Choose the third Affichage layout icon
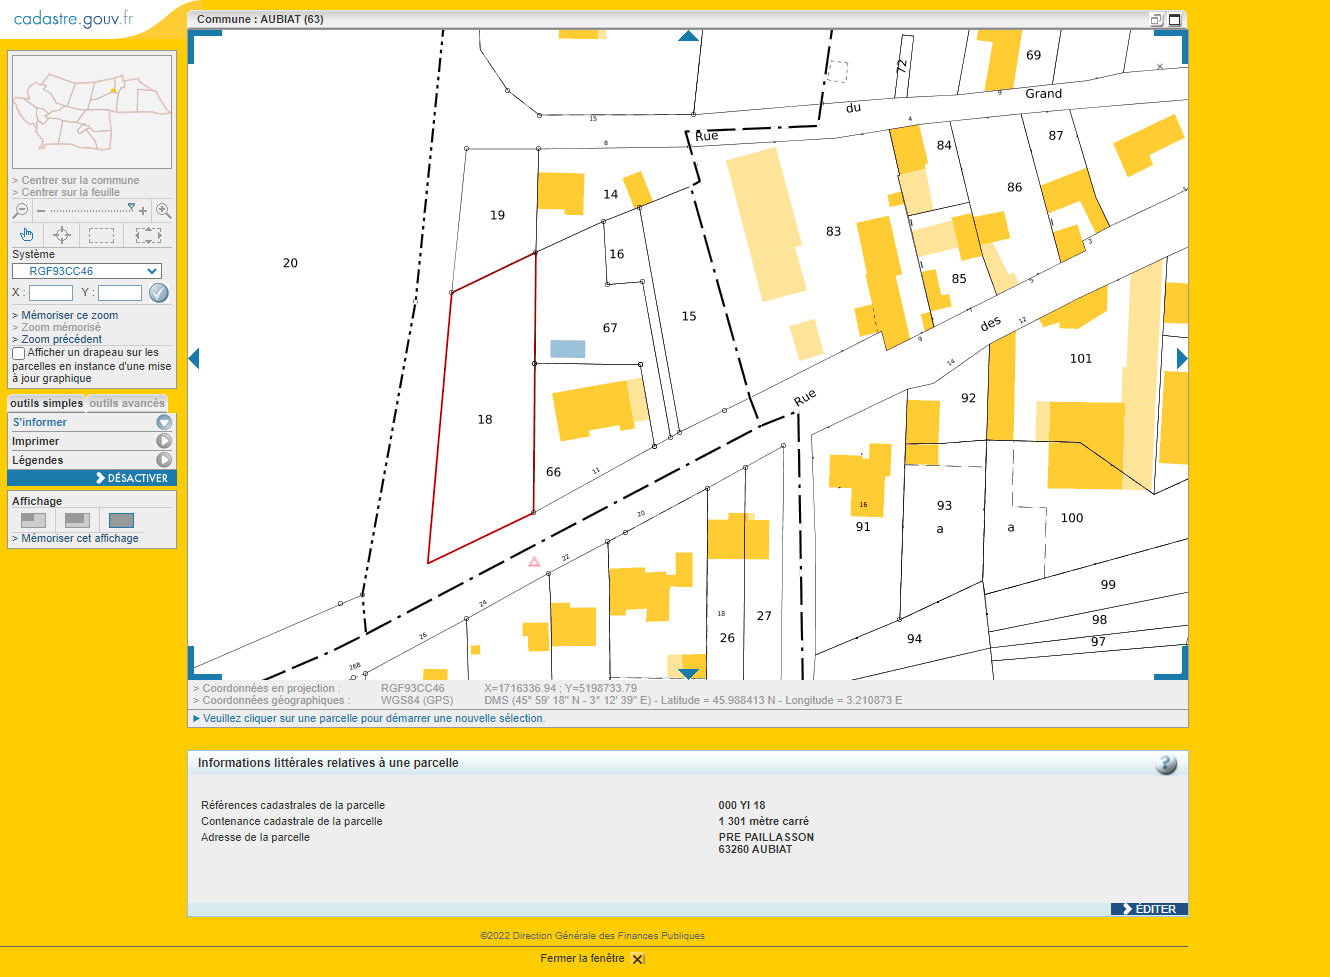The image size is (1330, 977). tap(121, 520)
